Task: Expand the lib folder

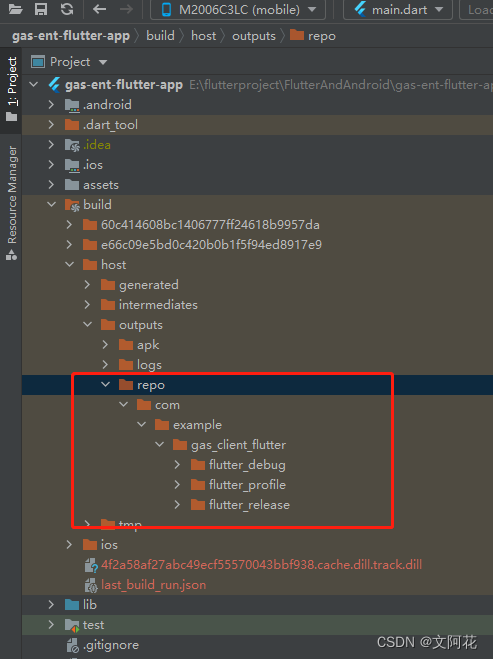Action: click(51, 605)
